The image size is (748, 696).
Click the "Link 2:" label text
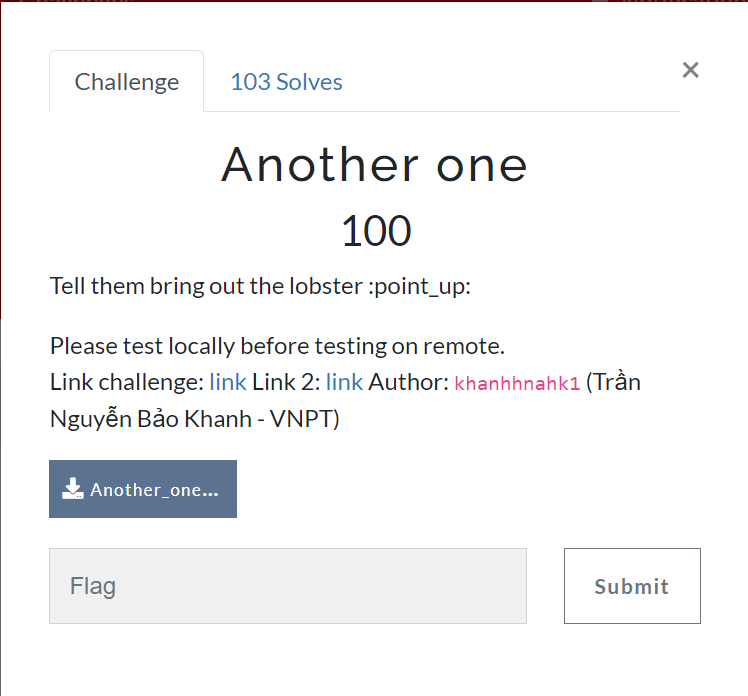(286, 382)
